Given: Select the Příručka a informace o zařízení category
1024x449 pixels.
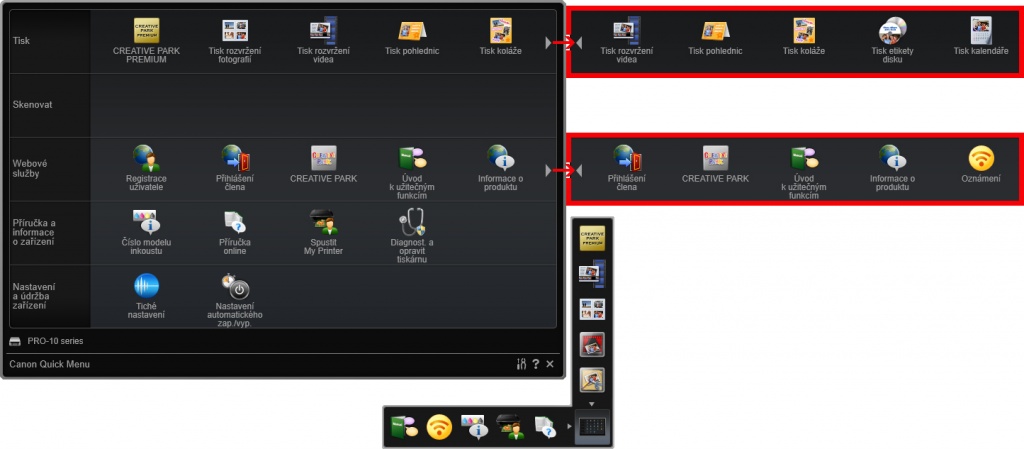Looking at the screenshot, I should (35, 232).
